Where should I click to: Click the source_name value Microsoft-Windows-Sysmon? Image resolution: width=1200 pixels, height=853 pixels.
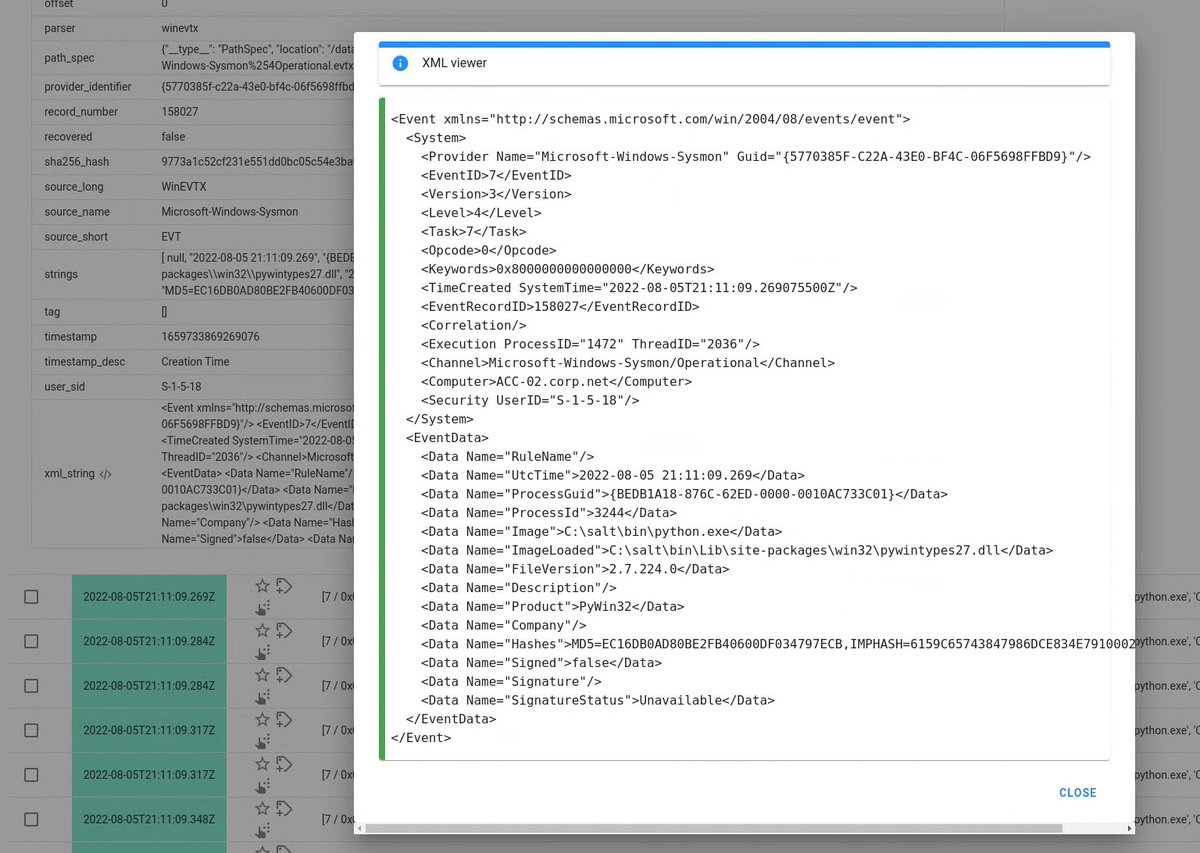click(230, 212)
